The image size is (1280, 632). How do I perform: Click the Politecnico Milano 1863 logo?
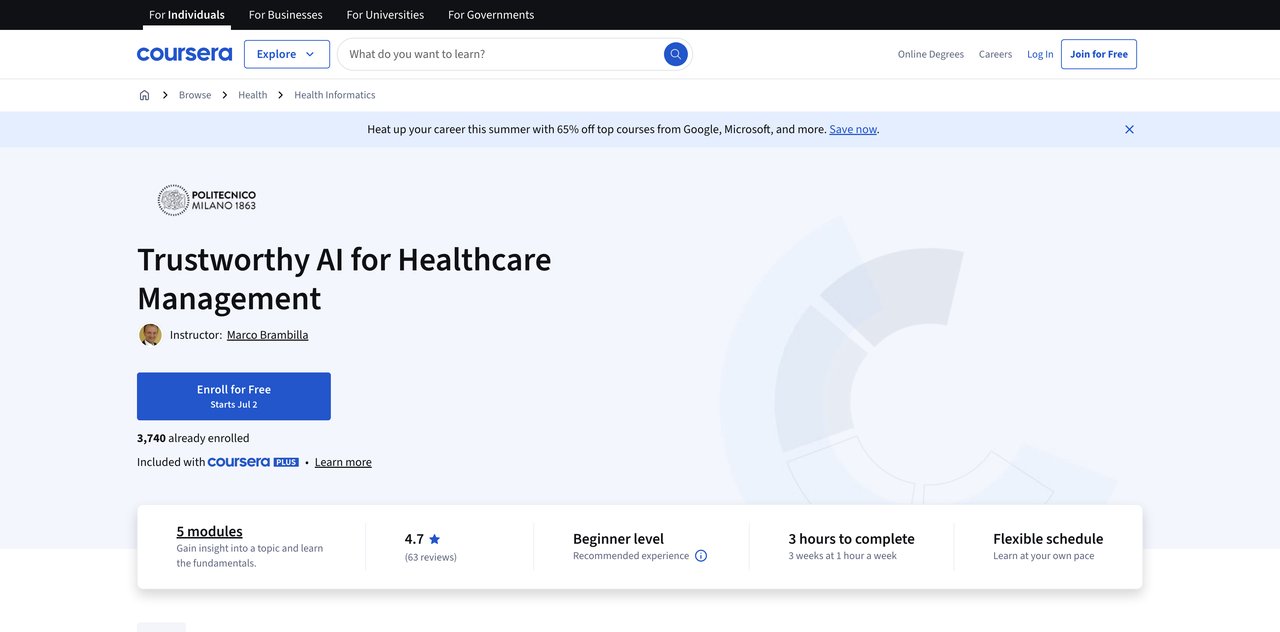(x=207, y=200)
